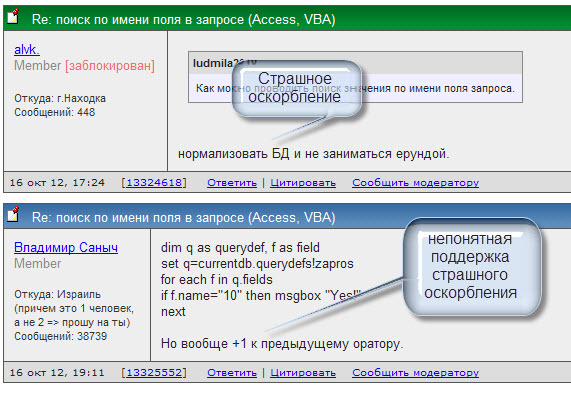Open message link 13325552

tap(154, 373)
